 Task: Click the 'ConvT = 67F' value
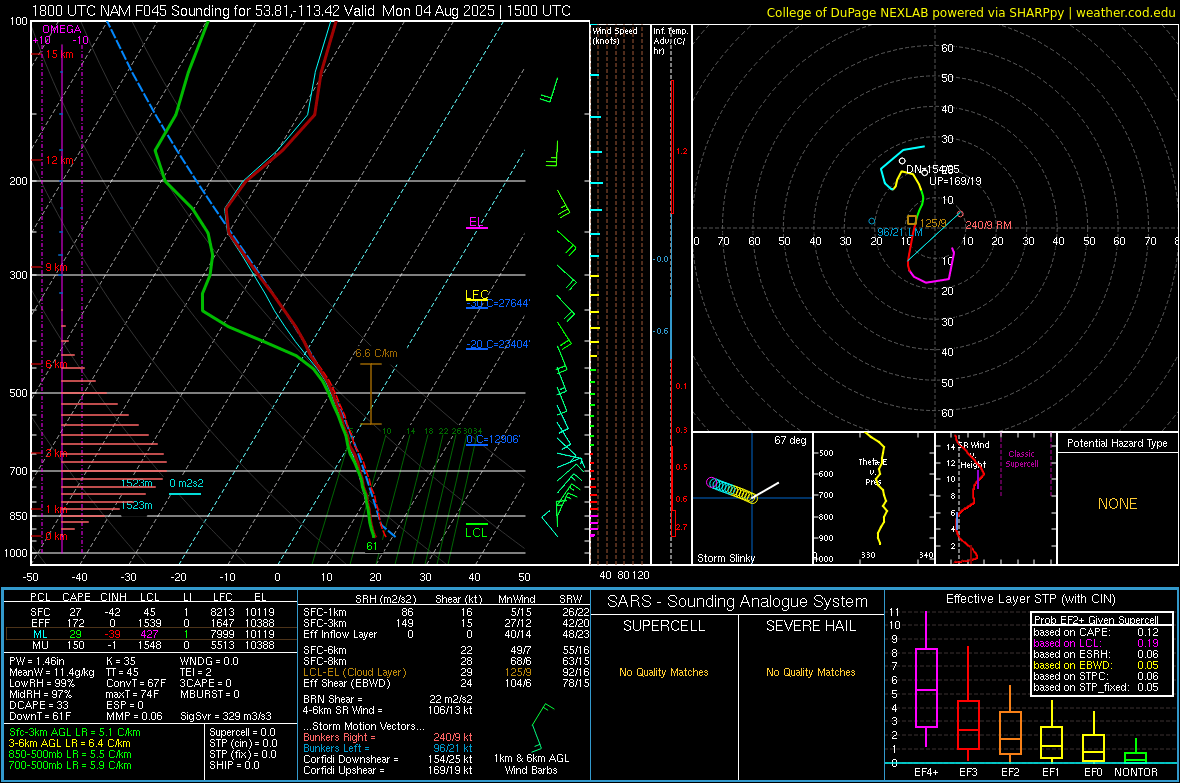tap(136, 683)
